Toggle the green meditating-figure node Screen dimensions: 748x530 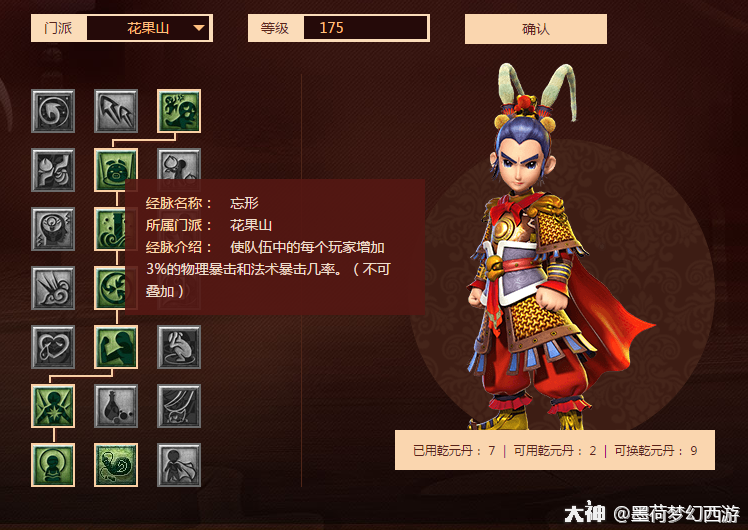[x=53, y=465]
